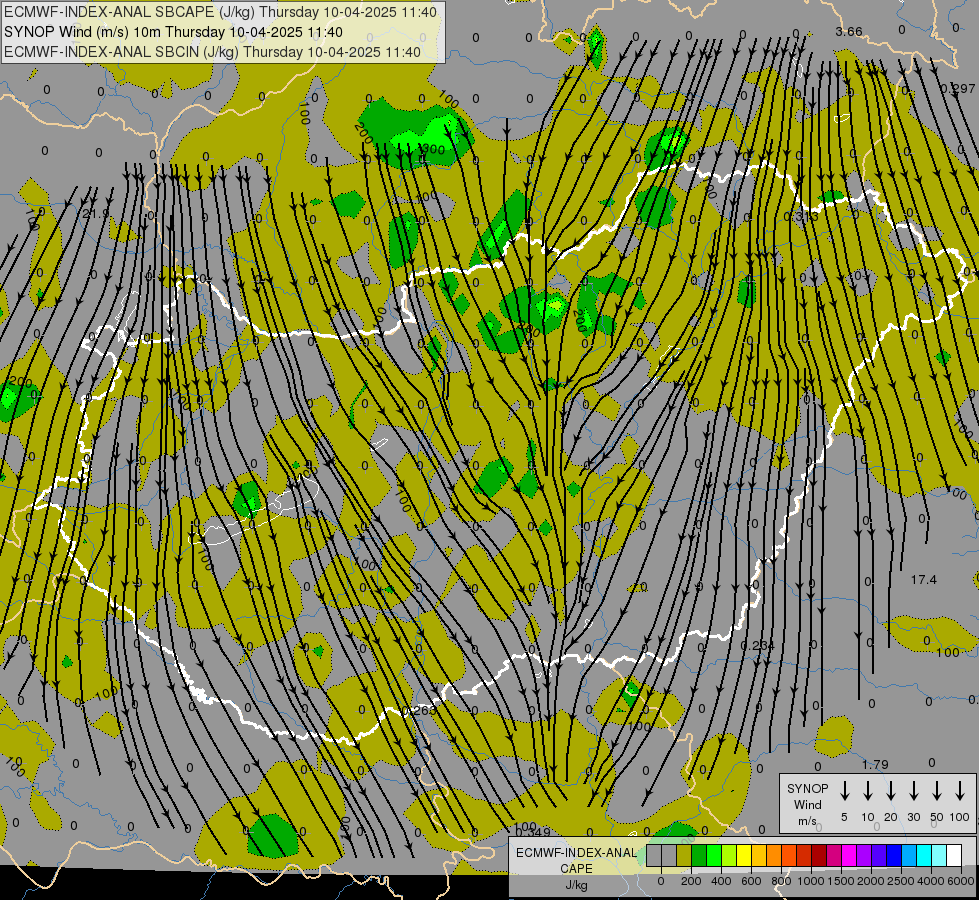
Task: Pick the dark green CAPE legend swatch
Action: coord(699,855)
